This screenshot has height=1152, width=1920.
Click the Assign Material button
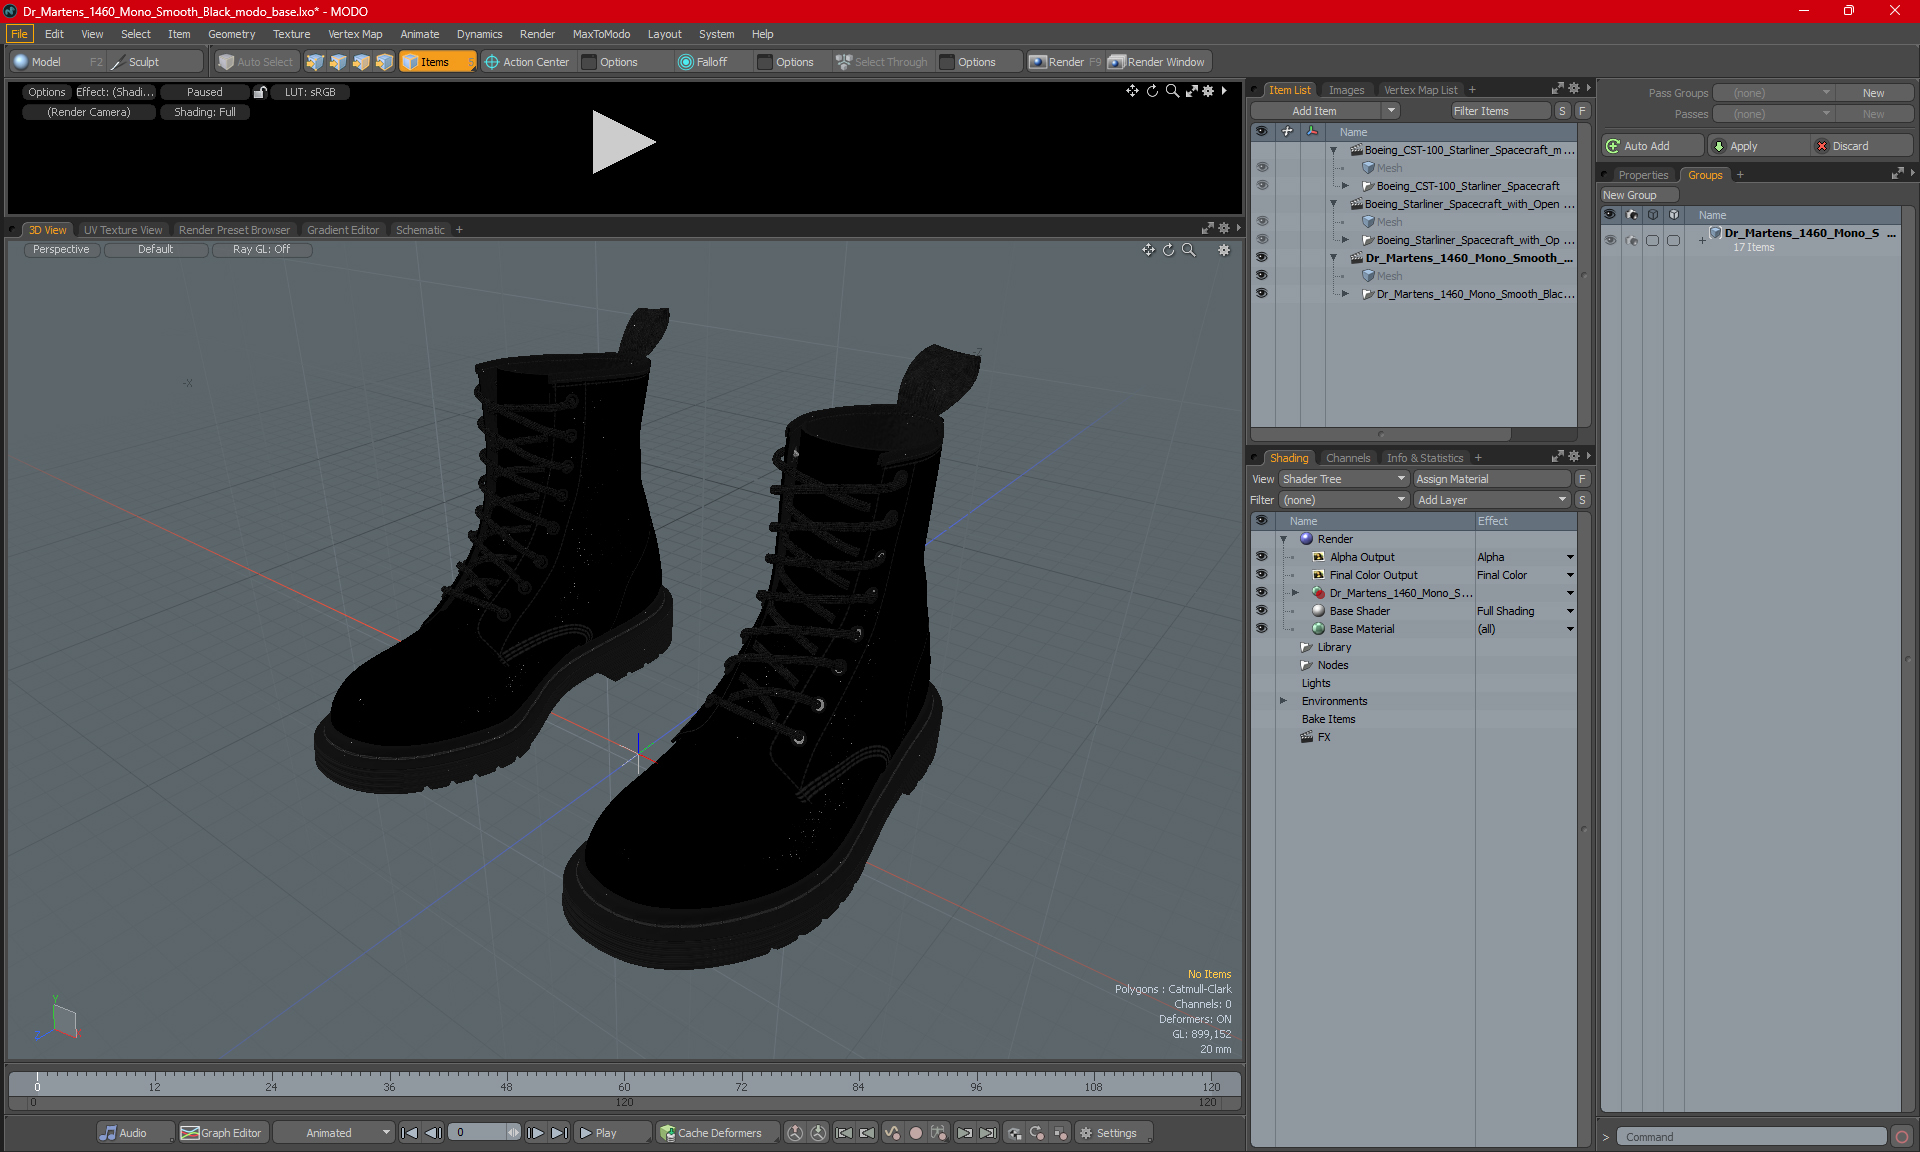pos(1494,479)
